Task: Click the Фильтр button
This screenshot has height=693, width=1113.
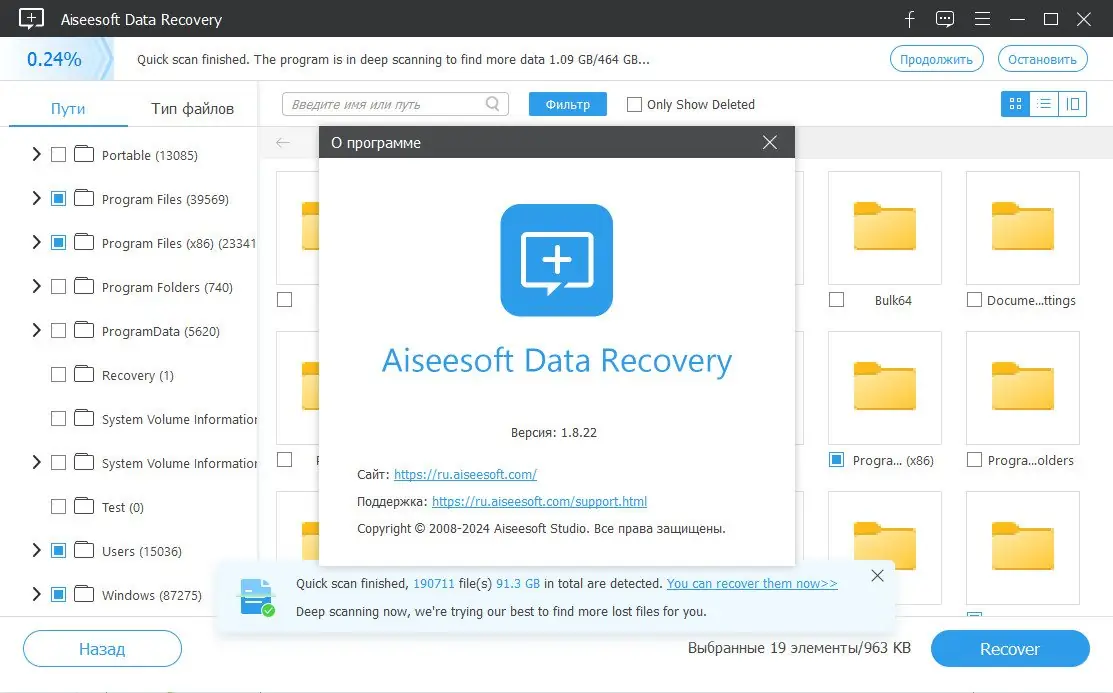Action: (x=568, y=104)
